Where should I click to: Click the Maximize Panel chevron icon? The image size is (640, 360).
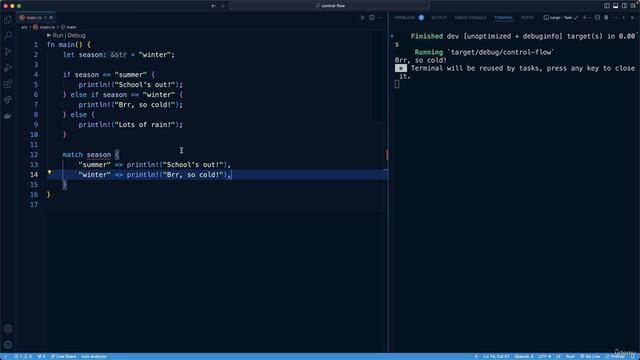(624, 18)
